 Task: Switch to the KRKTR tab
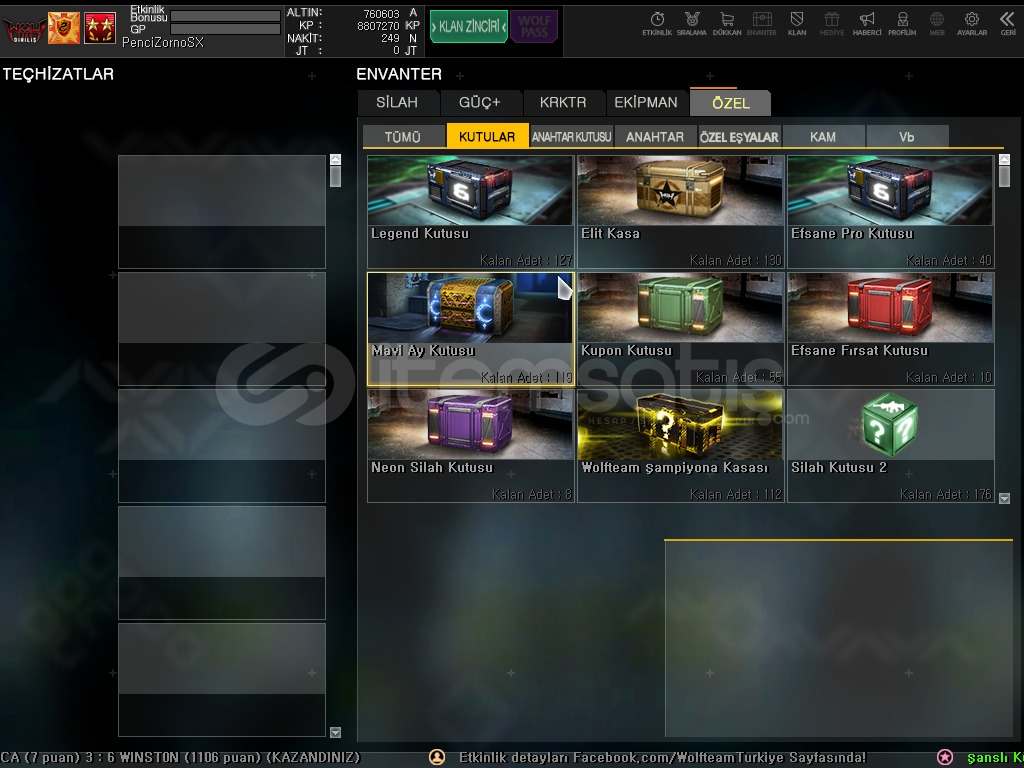pos(563,103)
